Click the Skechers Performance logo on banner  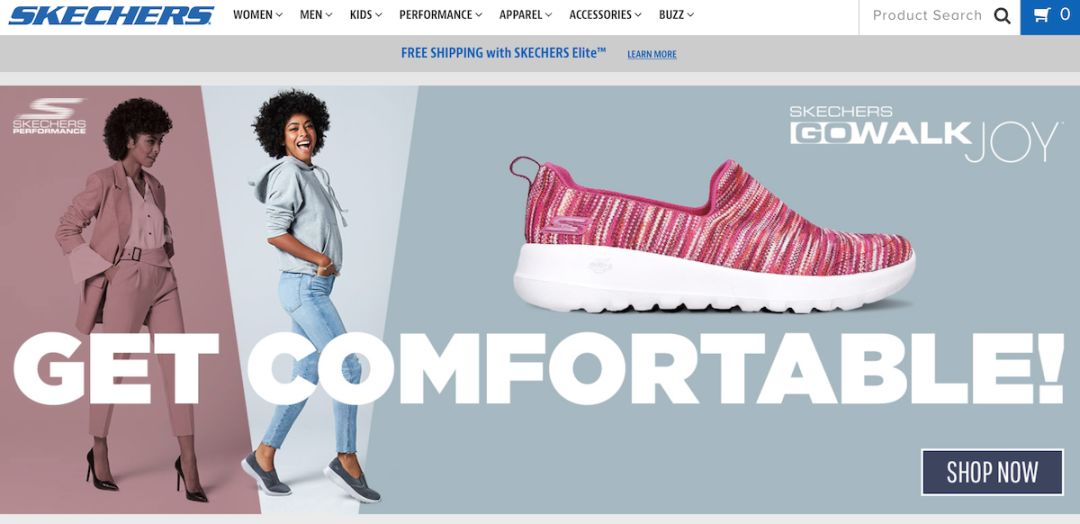(50, 116)
